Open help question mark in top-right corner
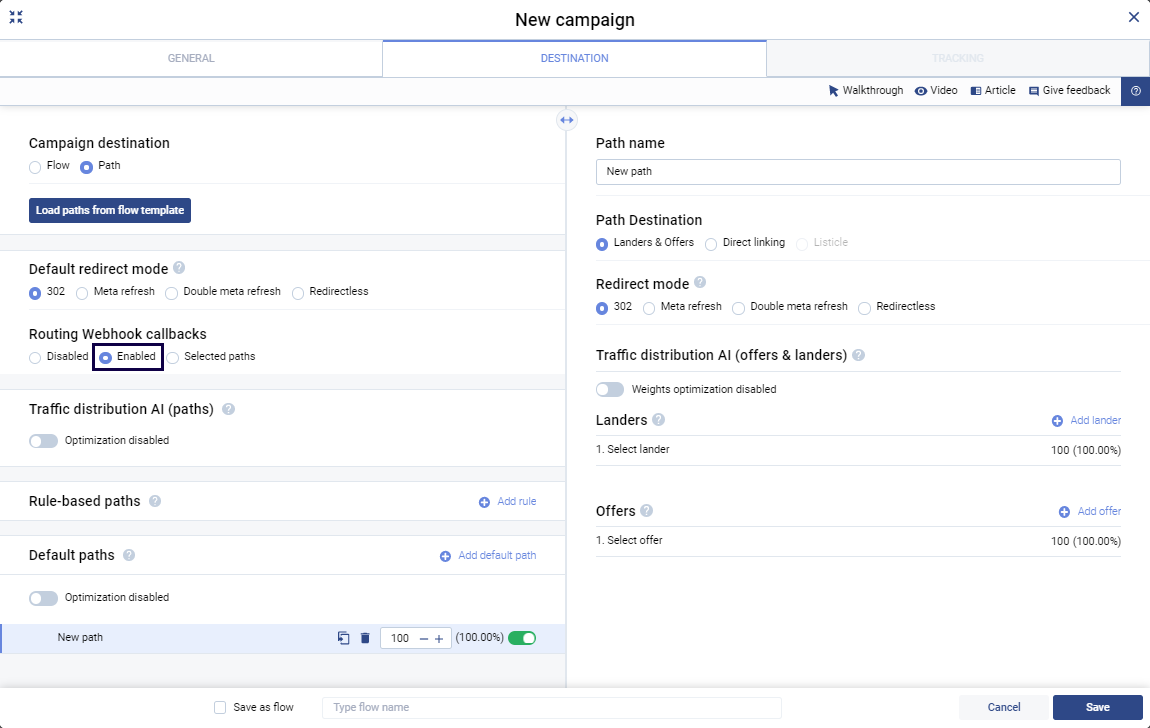This screenshot has width=1150, height=728. pos(1135,91)
